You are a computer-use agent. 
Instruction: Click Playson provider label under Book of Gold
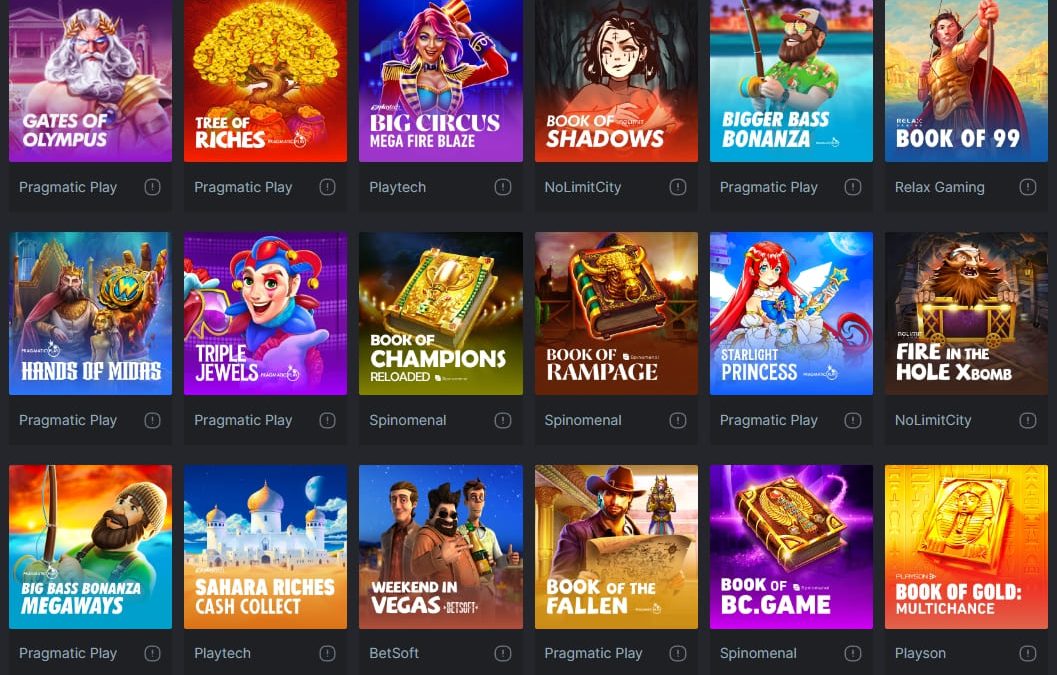(x=920, y=653)
